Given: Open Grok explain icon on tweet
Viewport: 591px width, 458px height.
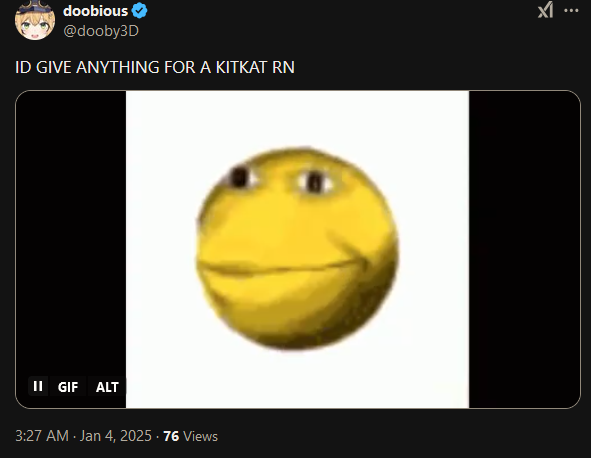Looking at the screenshot, I should tap(545, 10).
